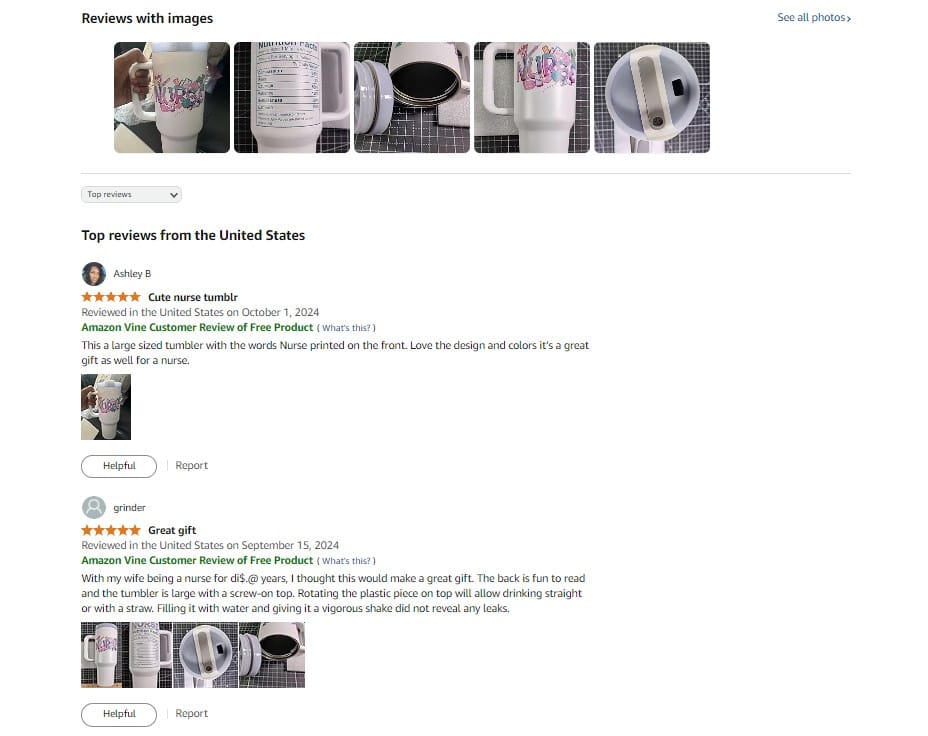This screenshot has width=928, height=736.
Task: View Nutrition Facts tumbler back photo
Action: pyautogui.click(x=292, y=98)
